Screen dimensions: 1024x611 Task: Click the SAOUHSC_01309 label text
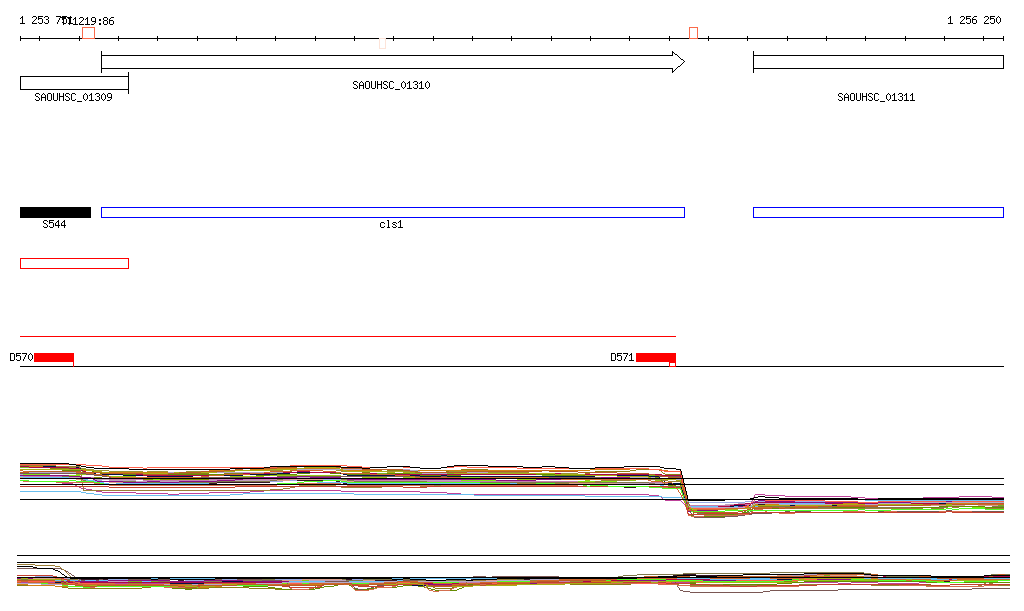click(73, 97)
